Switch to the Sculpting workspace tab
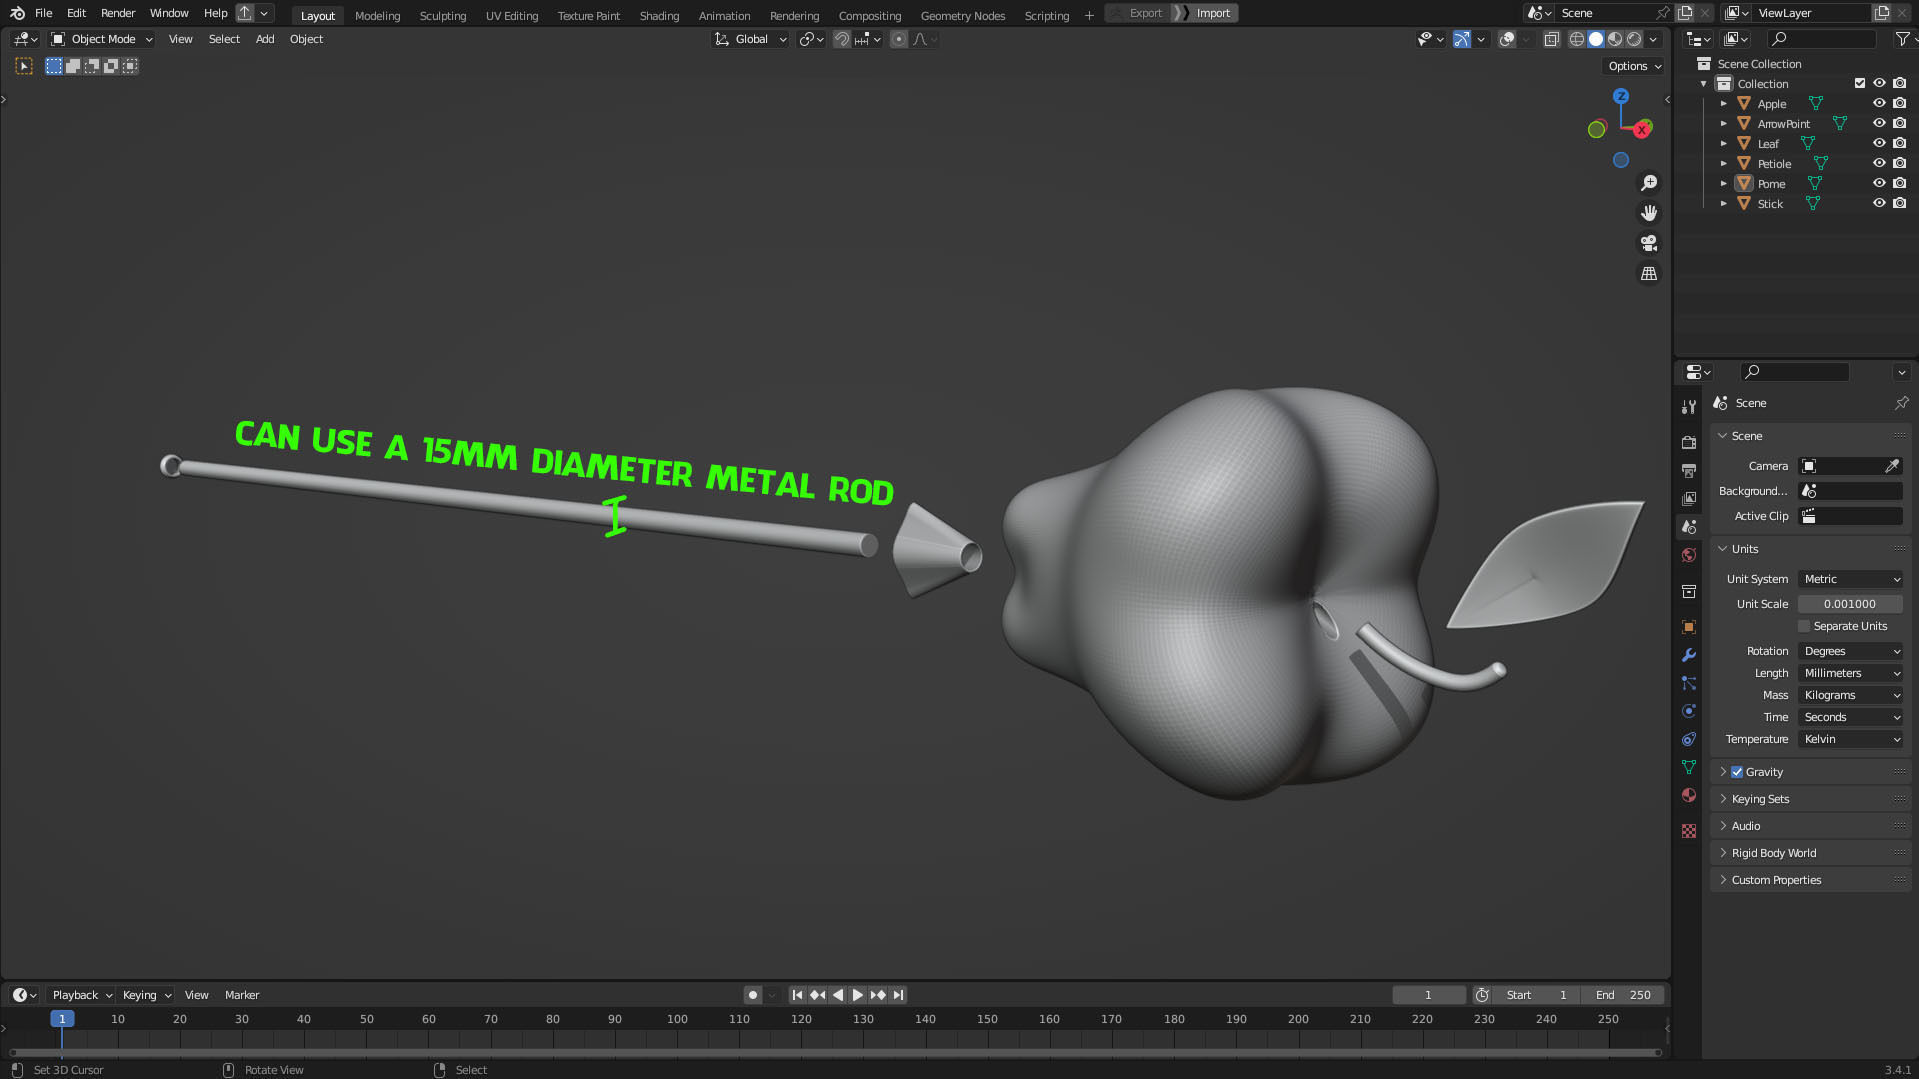 [443, 15]
